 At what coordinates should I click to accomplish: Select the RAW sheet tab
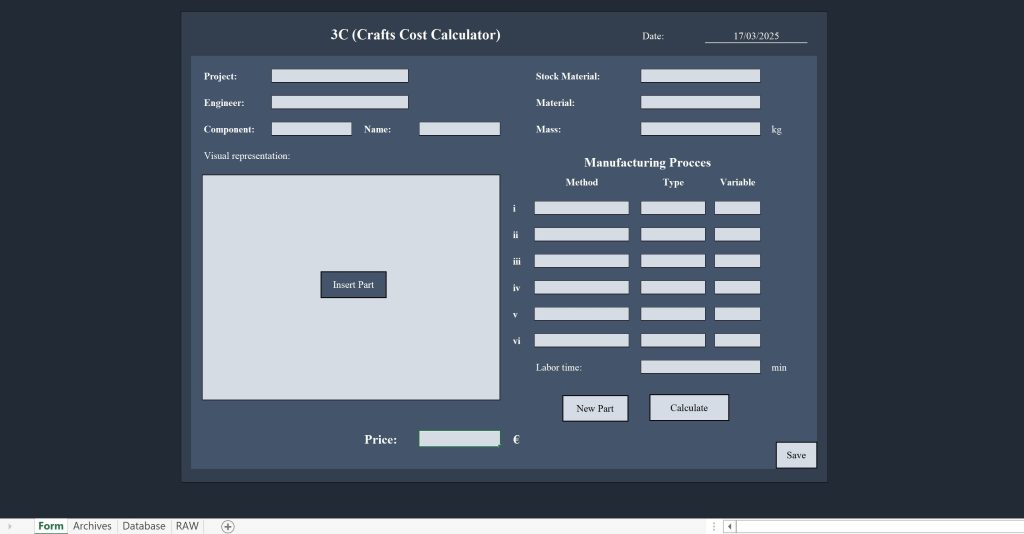click(x=187, y=526)
